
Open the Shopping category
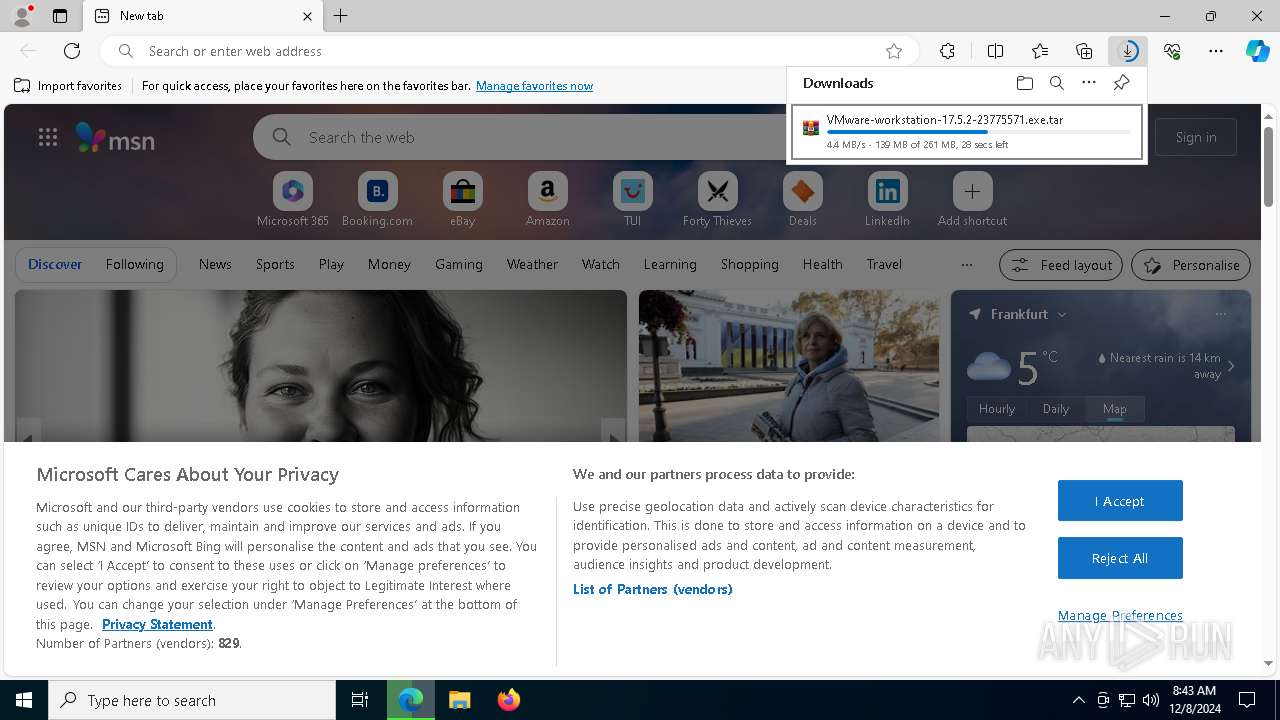[749, 264]
